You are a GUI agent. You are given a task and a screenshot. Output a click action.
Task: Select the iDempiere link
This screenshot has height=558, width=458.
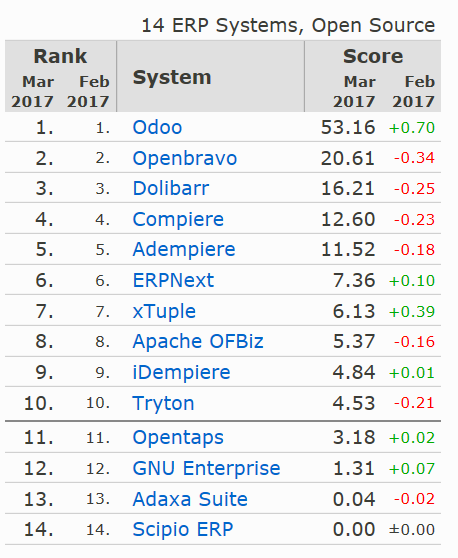click(181, 373)
